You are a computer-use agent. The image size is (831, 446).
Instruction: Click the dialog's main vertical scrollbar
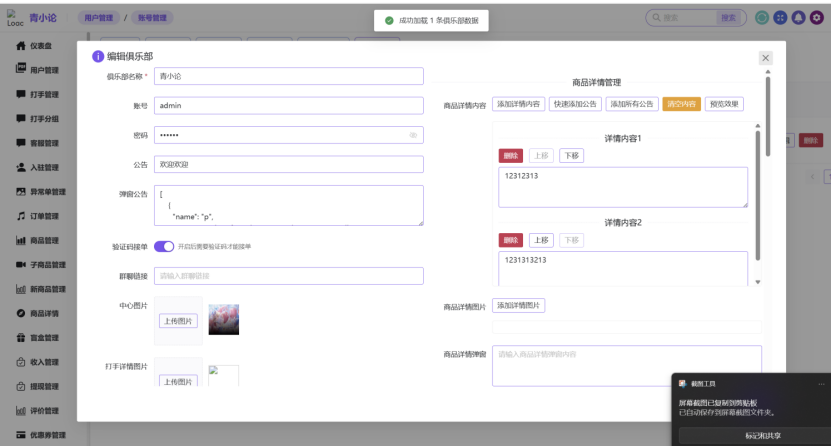point(768,117)
